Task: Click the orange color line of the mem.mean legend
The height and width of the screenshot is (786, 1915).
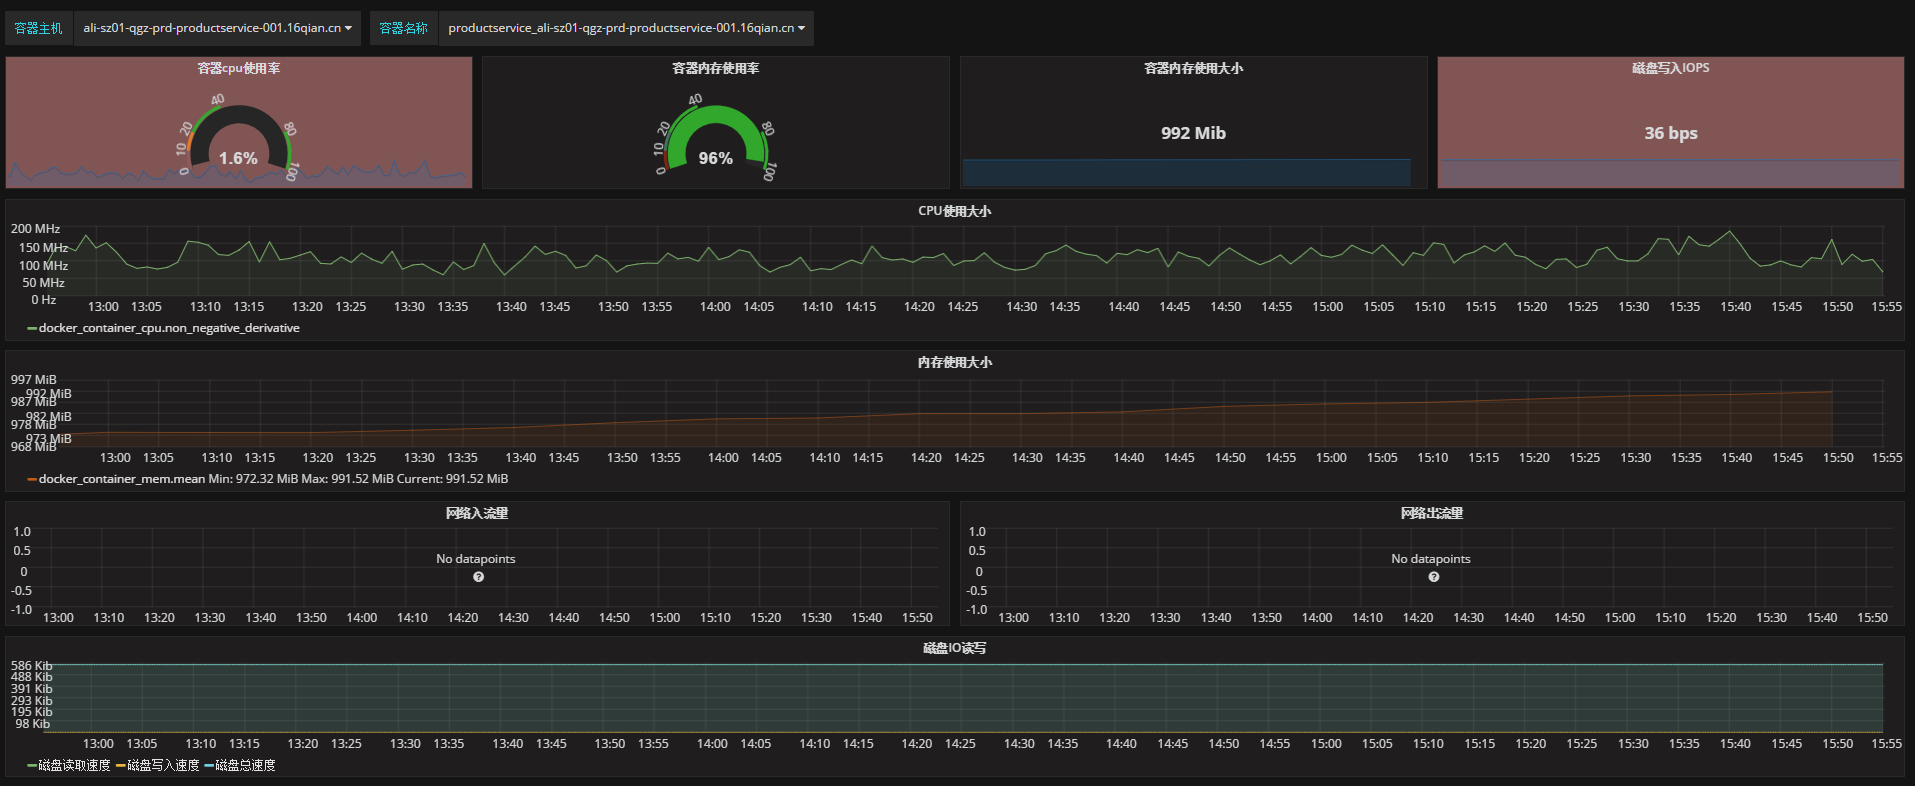Action: click(32, 479)
